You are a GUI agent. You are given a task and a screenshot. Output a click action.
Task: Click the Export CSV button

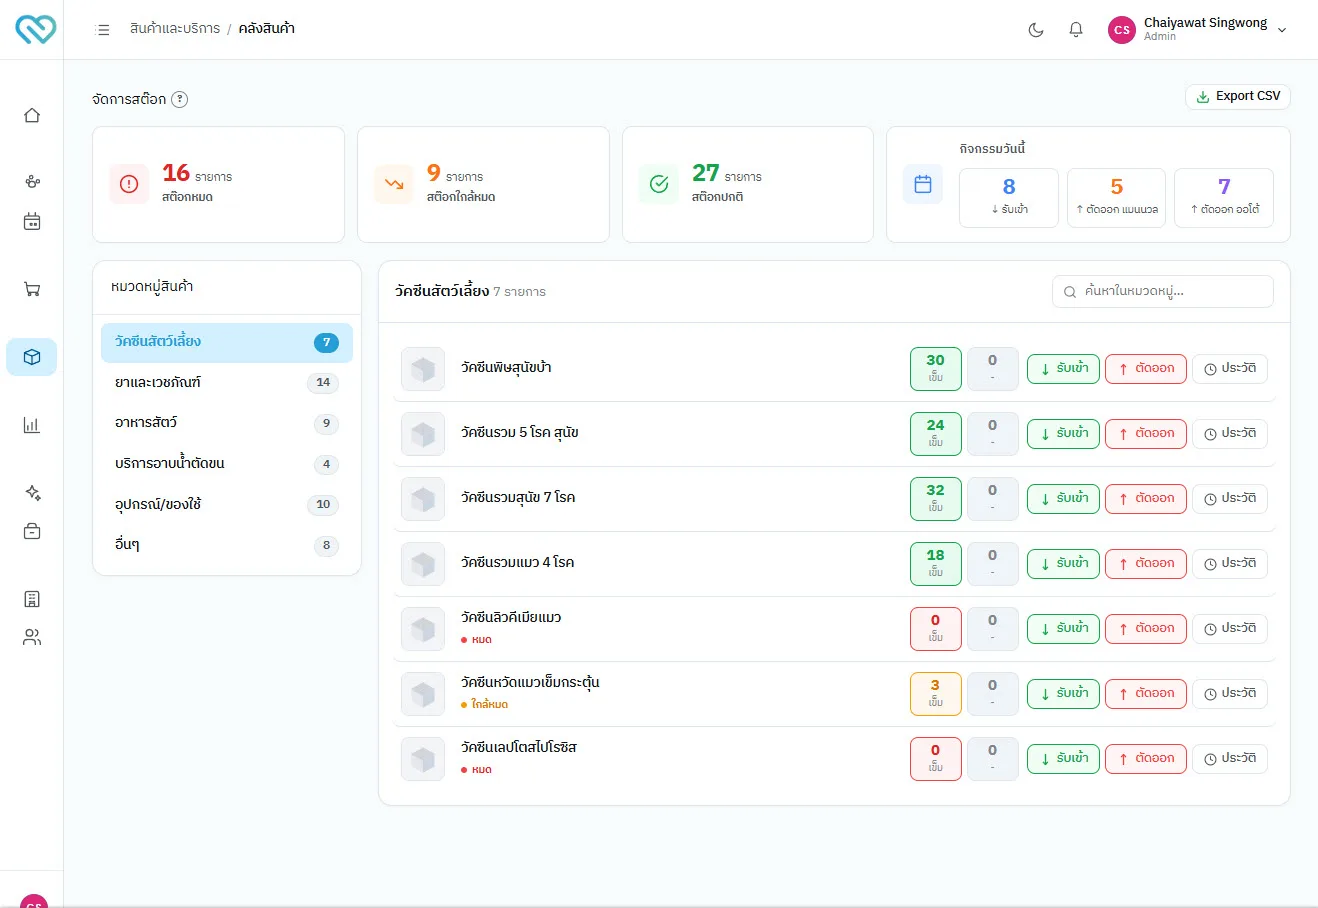pos(1238,97)
